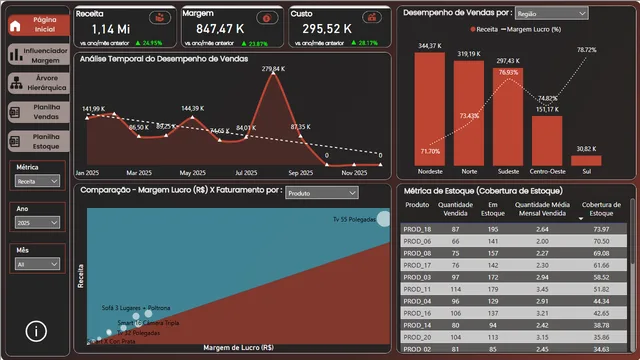Select the PROD_18 row
This screenshot has width=640, height=360.
tap(513, 229)
